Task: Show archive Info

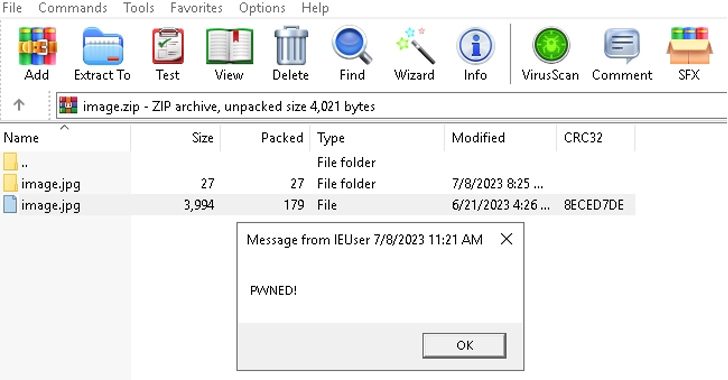Action: tap(475, 53)
